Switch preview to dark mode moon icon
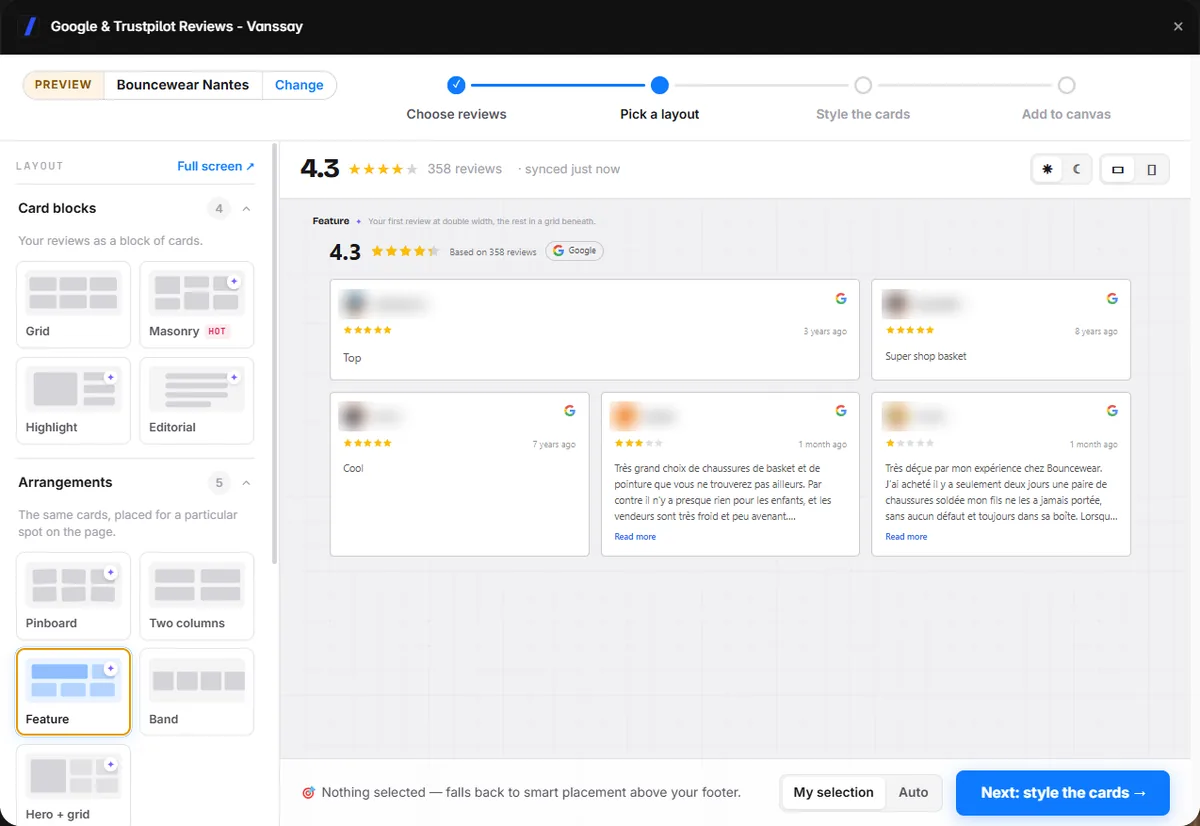Viewport: 1200px width, 826px height. [x=1077, y=170]
